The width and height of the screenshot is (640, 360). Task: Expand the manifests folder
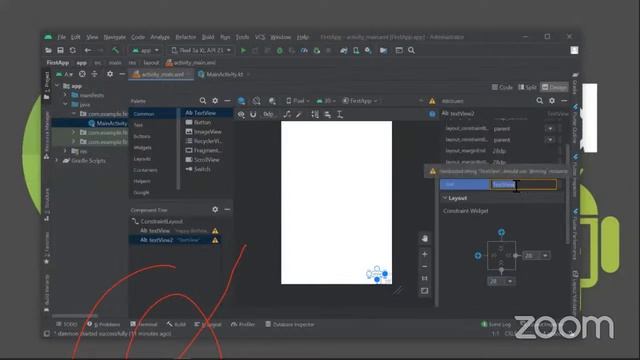click(x=65, y=95)
